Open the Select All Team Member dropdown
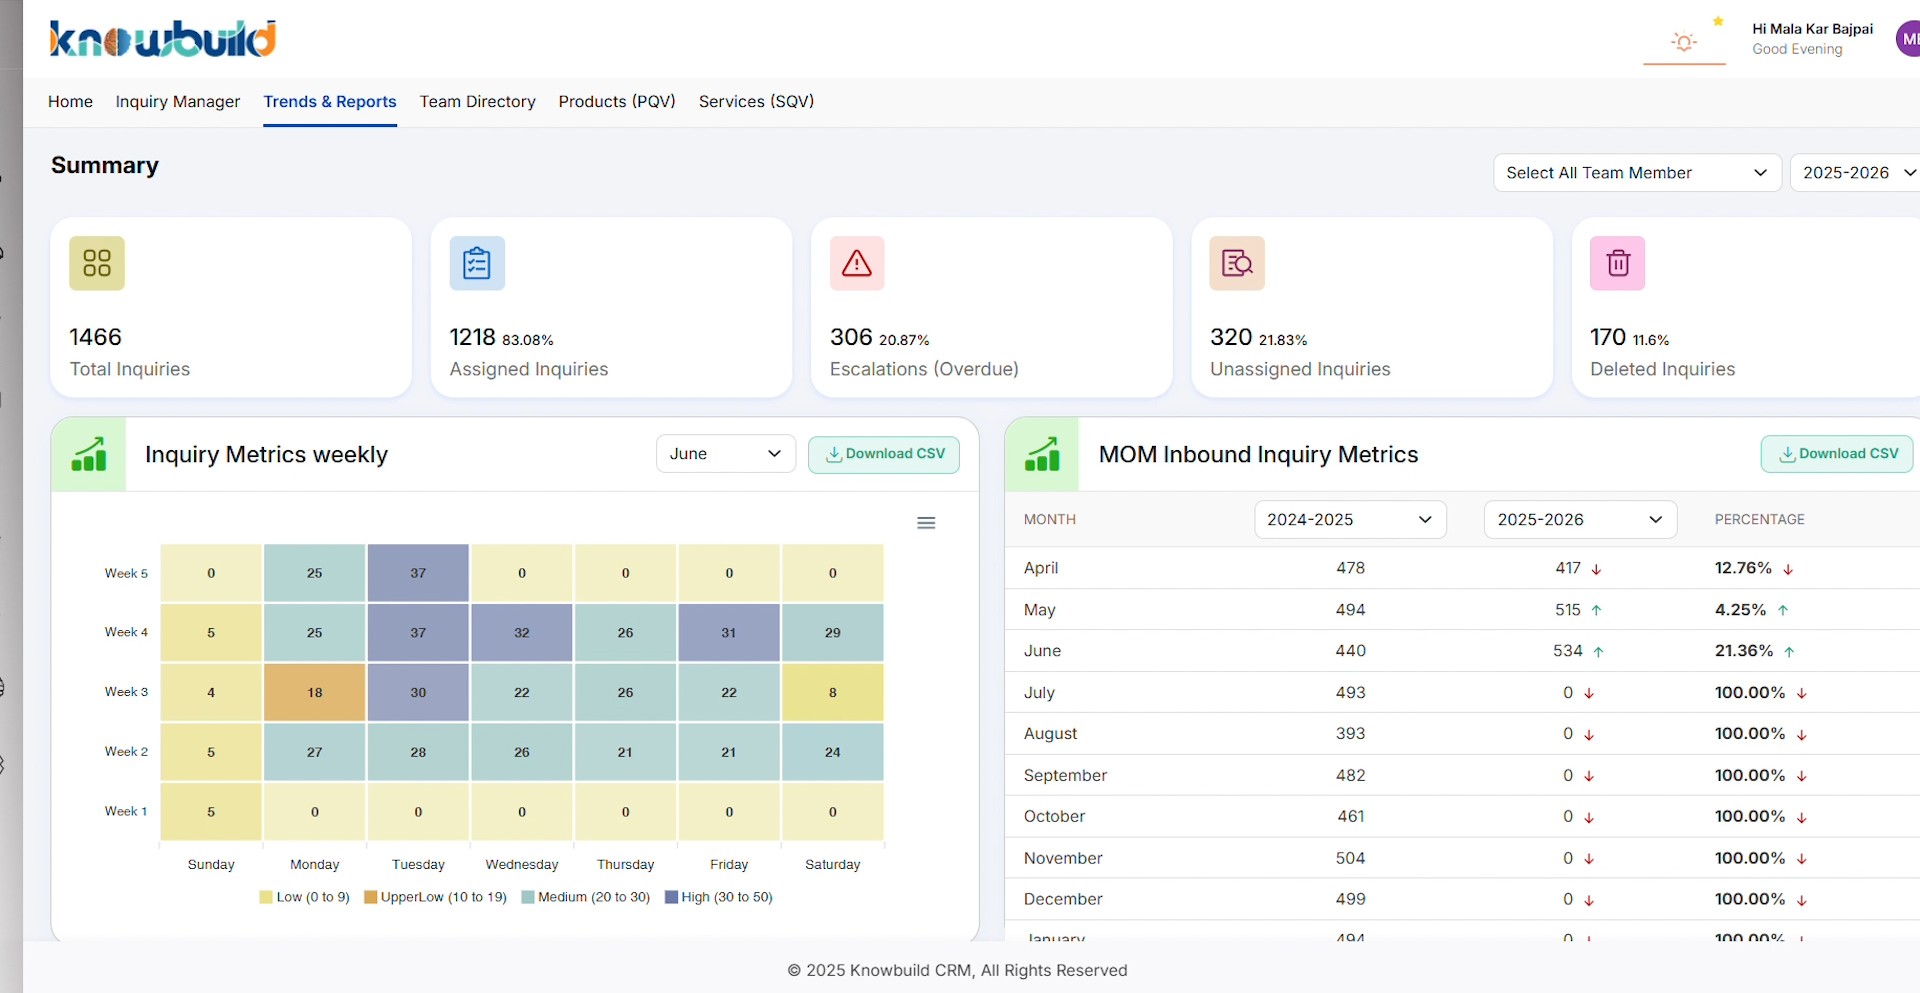 pos(1636,173)
